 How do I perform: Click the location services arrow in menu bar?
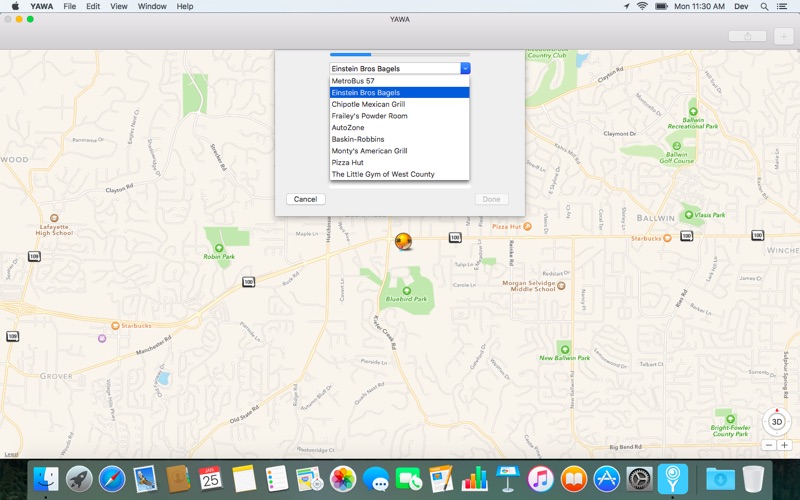(x=627, y=6)
